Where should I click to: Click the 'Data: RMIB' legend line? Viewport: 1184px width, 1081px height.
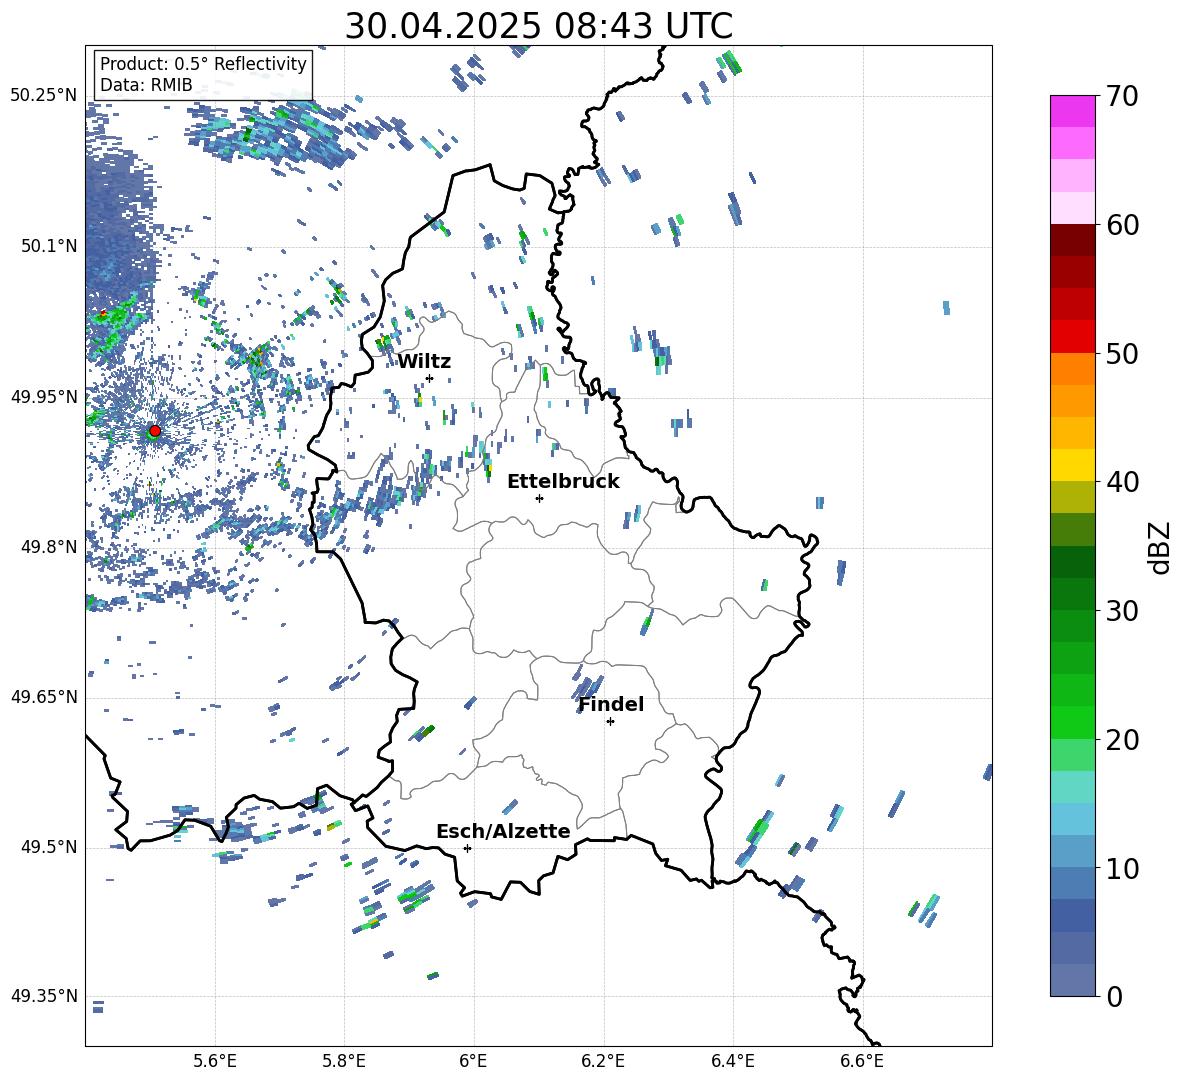point(146,85)
